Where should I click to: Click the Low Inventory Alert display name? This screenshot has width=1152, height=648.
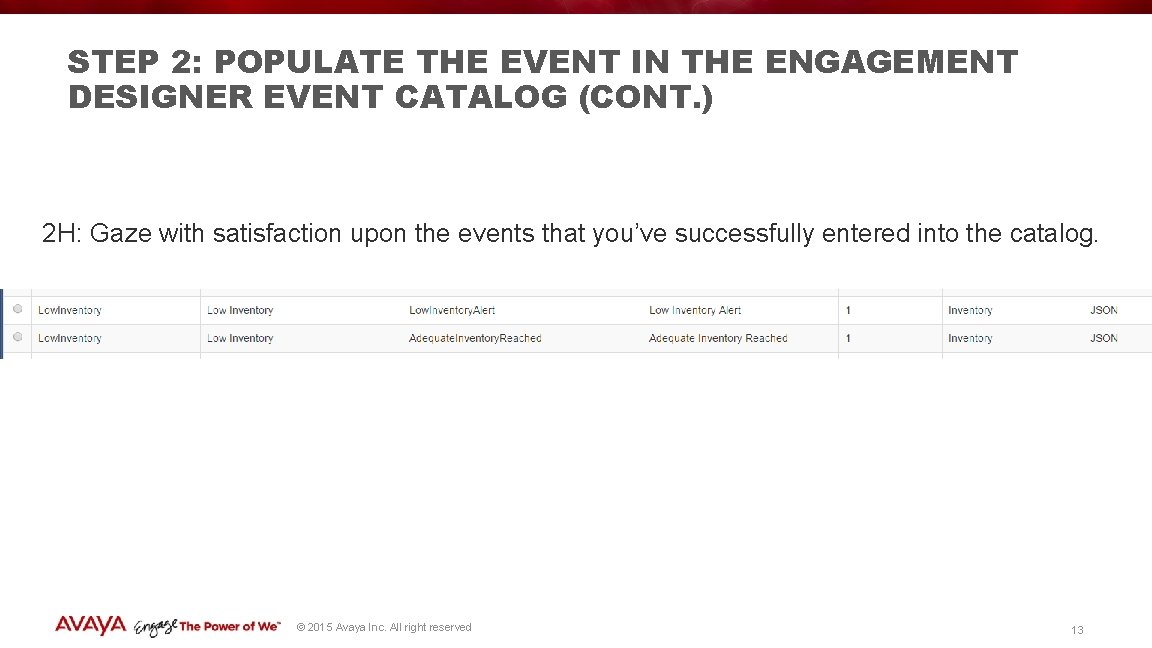click(x=694, y=309)
